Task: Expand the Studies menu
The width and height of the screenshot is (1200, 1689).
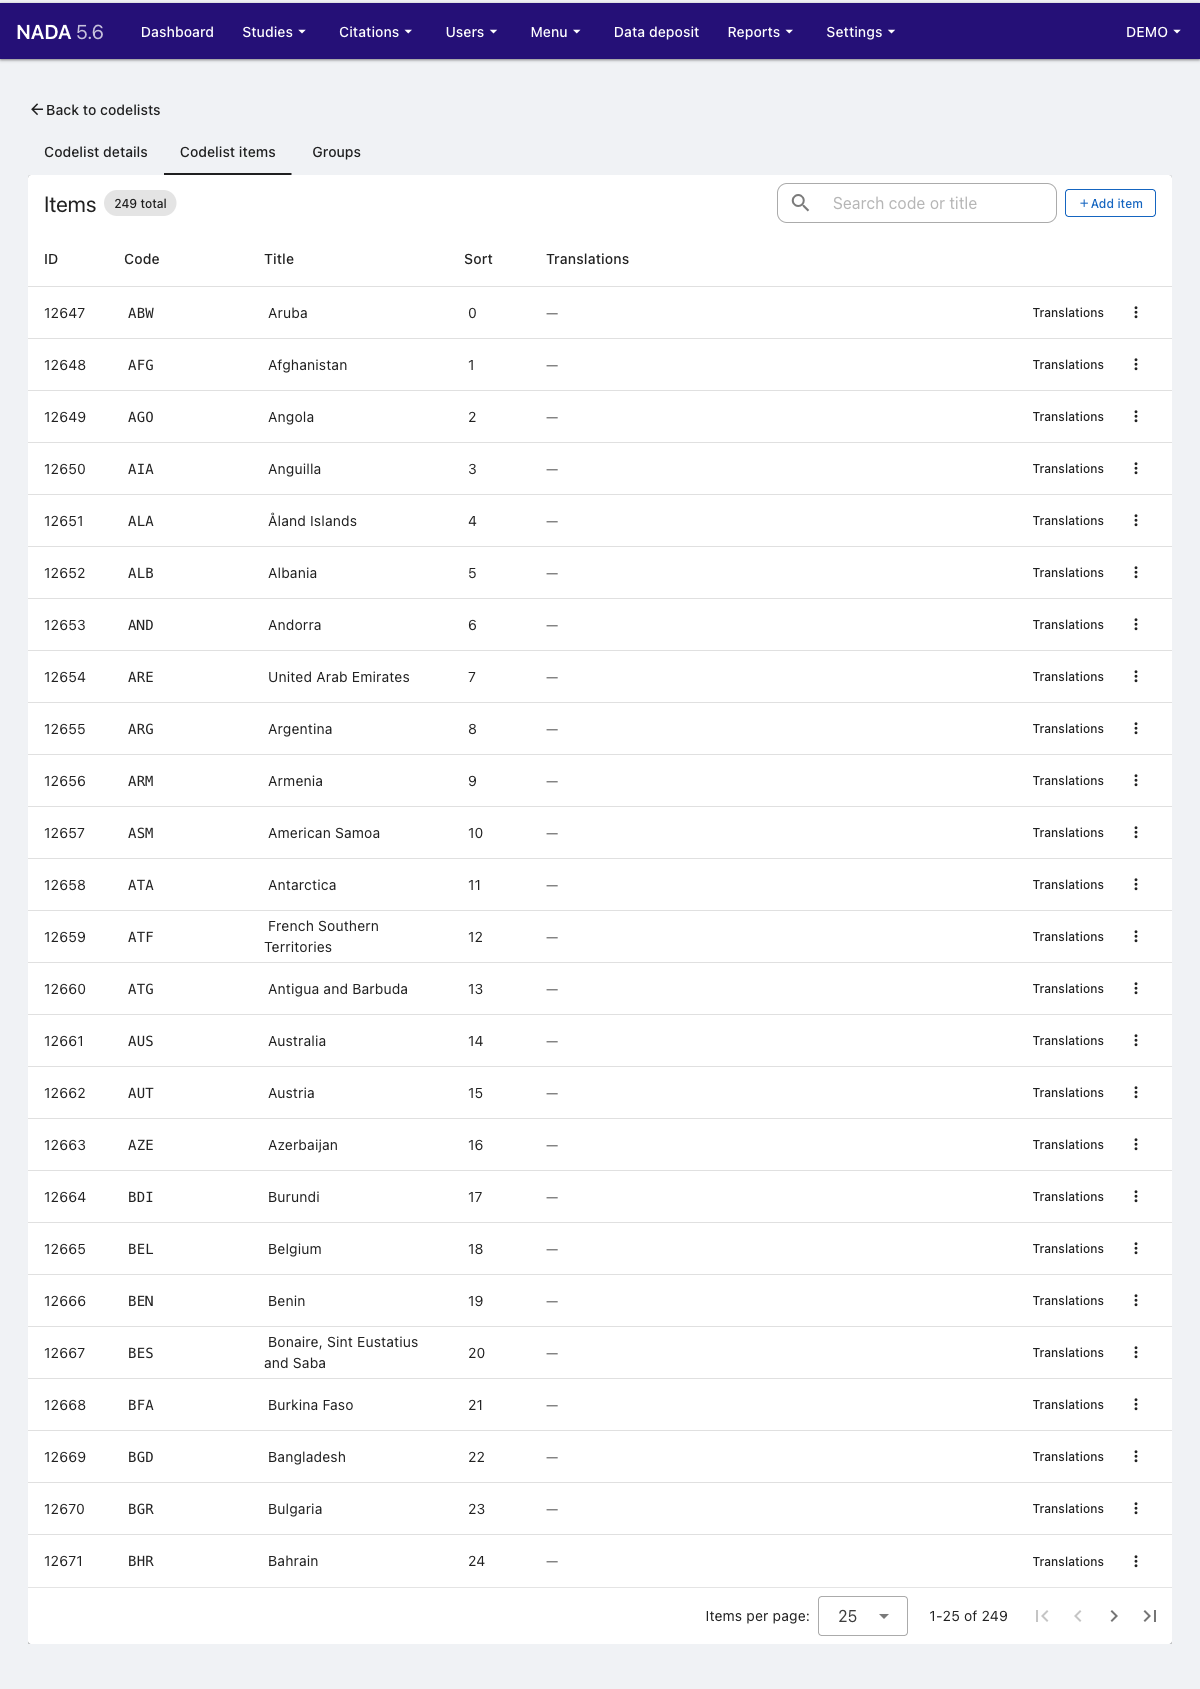Action: (274, 32)
